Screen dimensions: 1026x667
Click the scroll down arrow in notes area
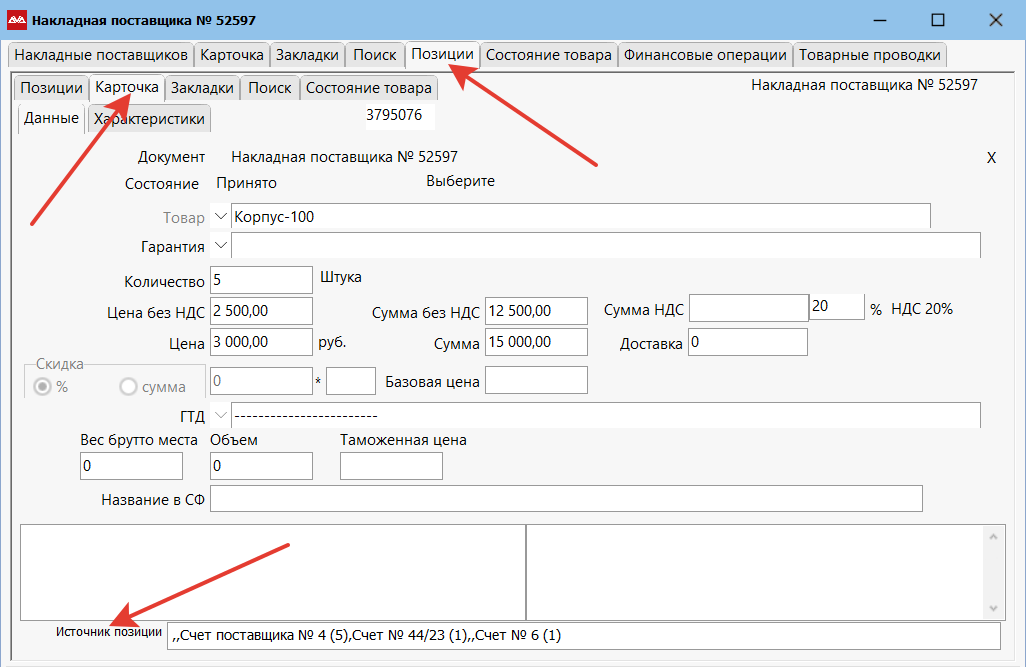click(x=992, y=608)
